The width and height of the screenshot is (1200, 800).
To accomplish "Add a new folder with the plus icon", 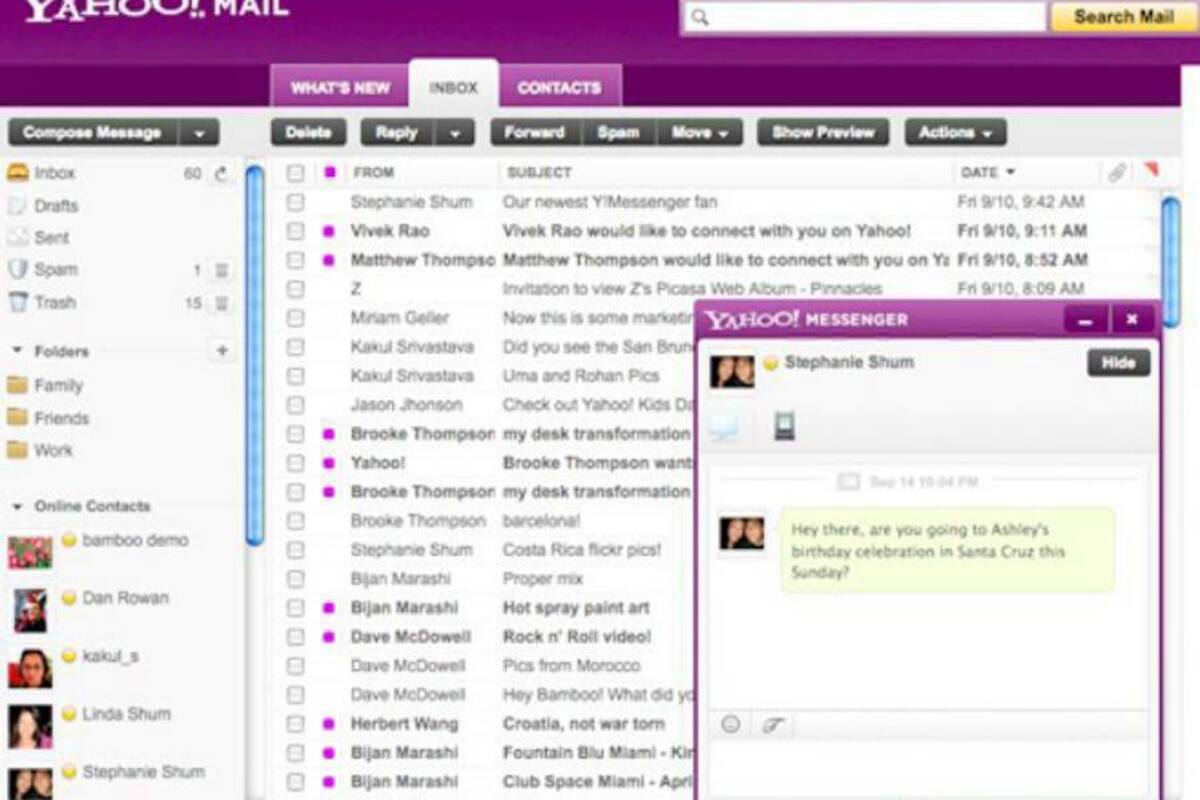I will 222,351.
